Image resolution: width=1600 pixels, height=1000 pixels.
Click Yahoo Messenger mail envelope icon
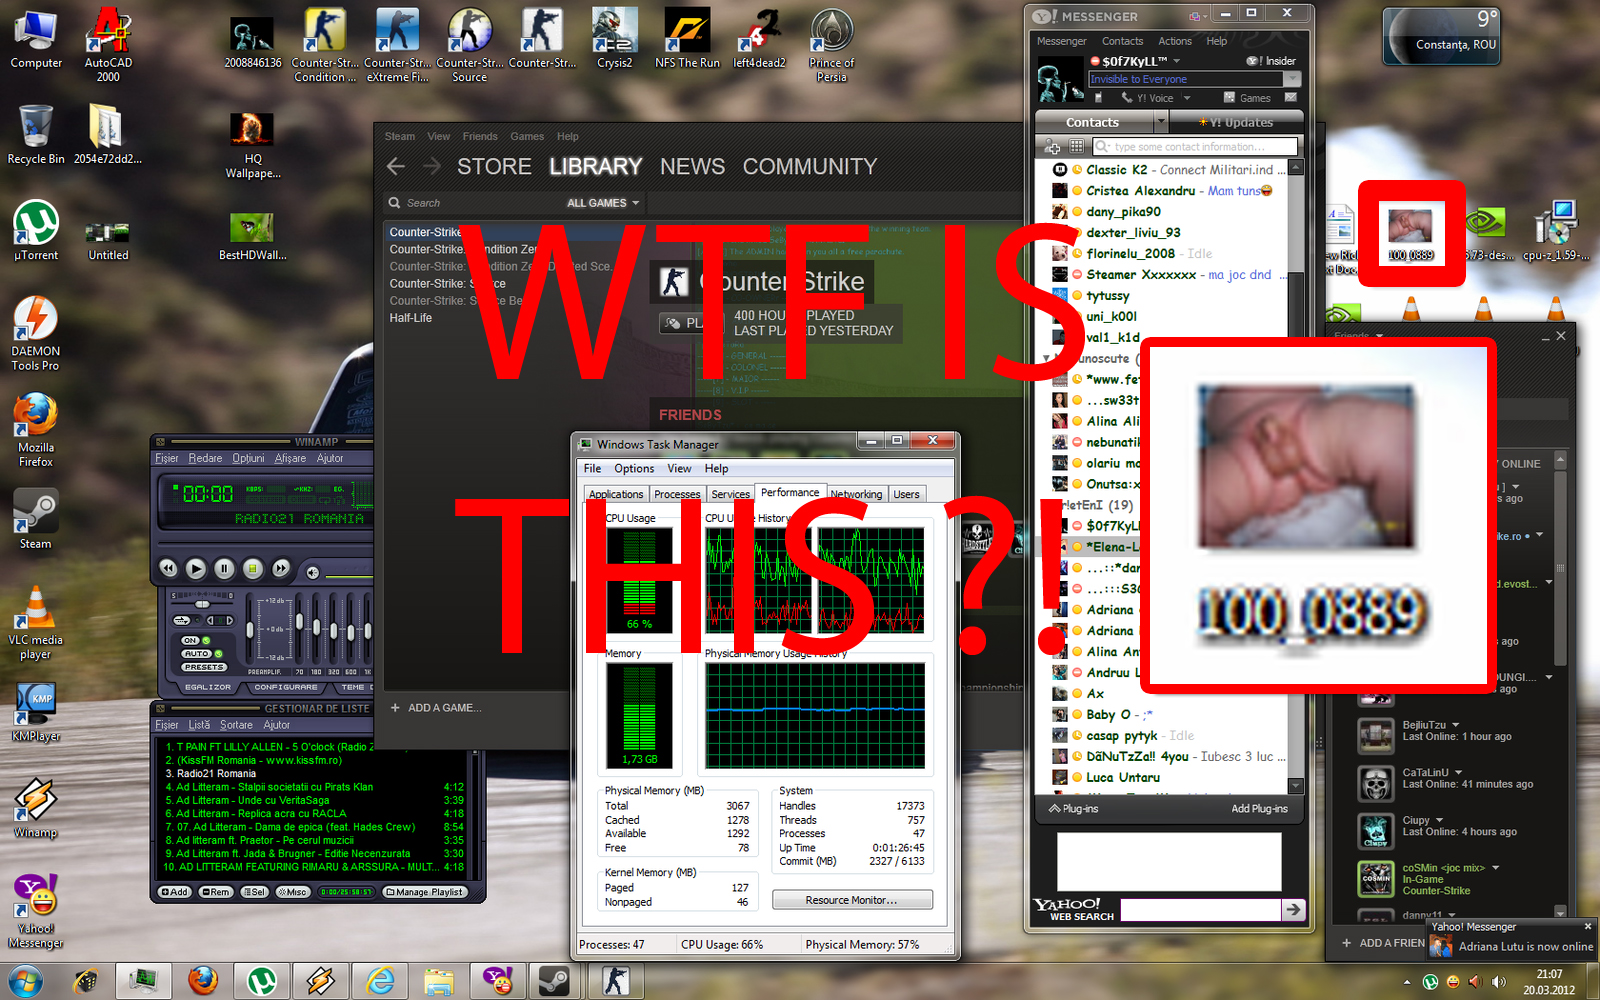pos(1291,98)
